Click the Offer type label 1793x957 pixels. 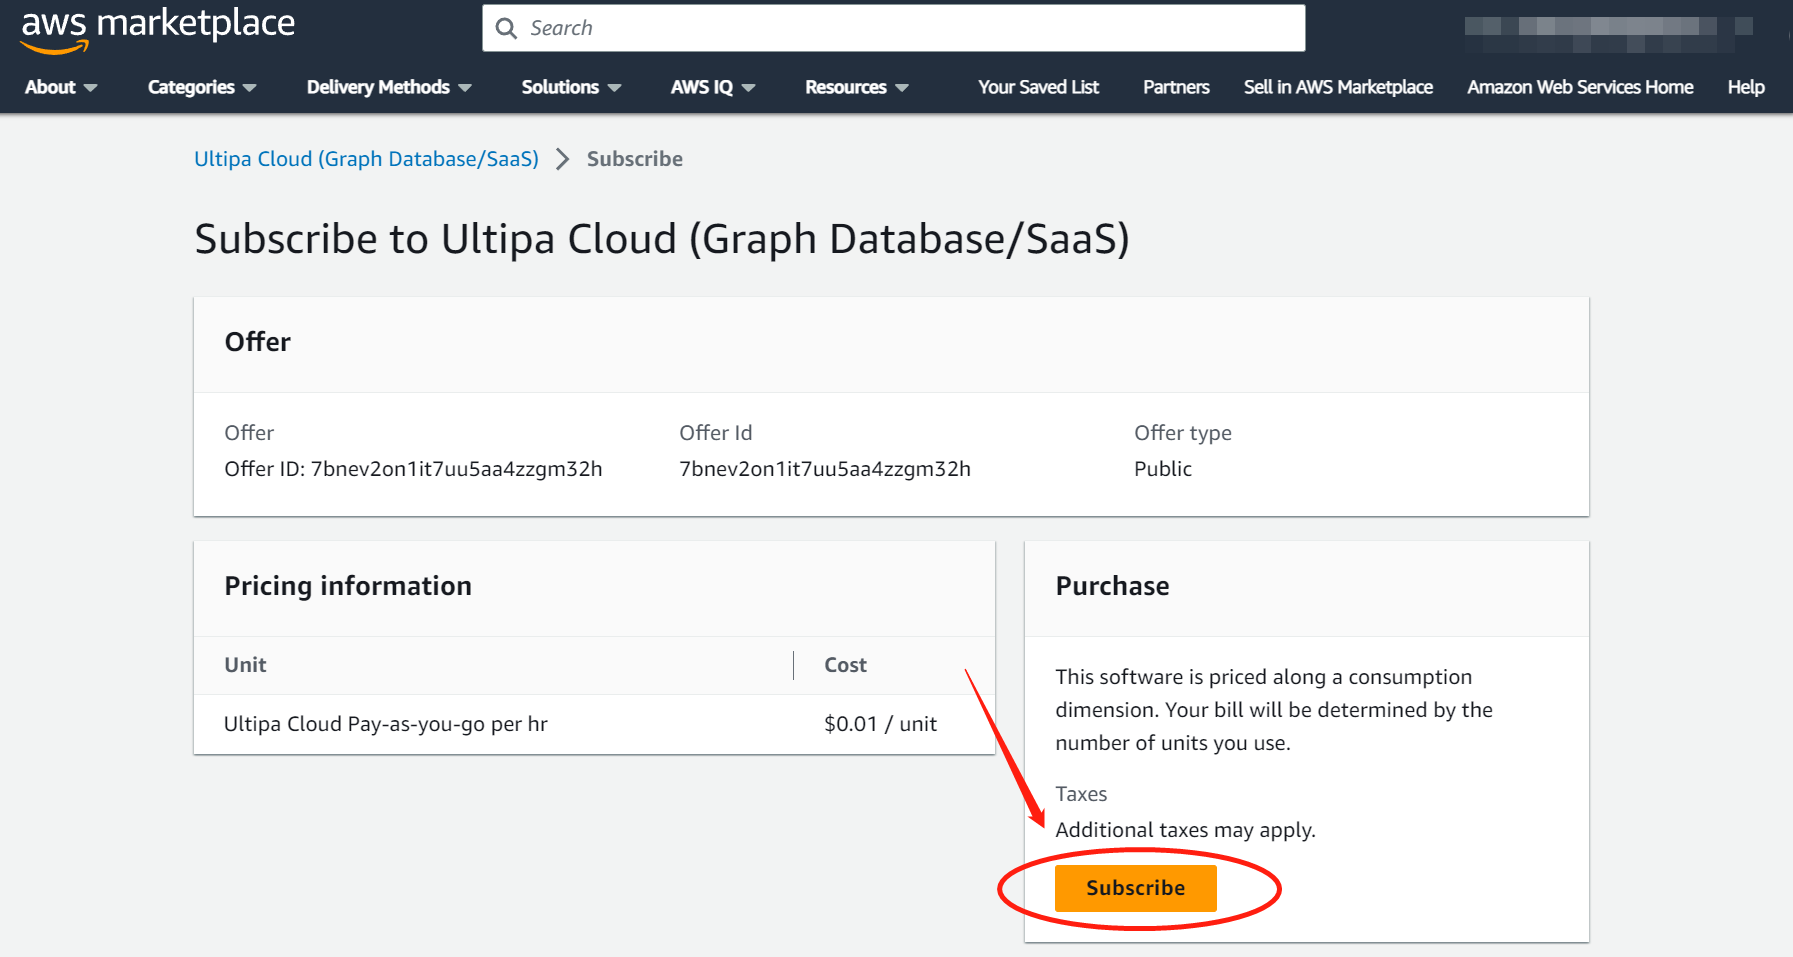[x=1183, y=433]
